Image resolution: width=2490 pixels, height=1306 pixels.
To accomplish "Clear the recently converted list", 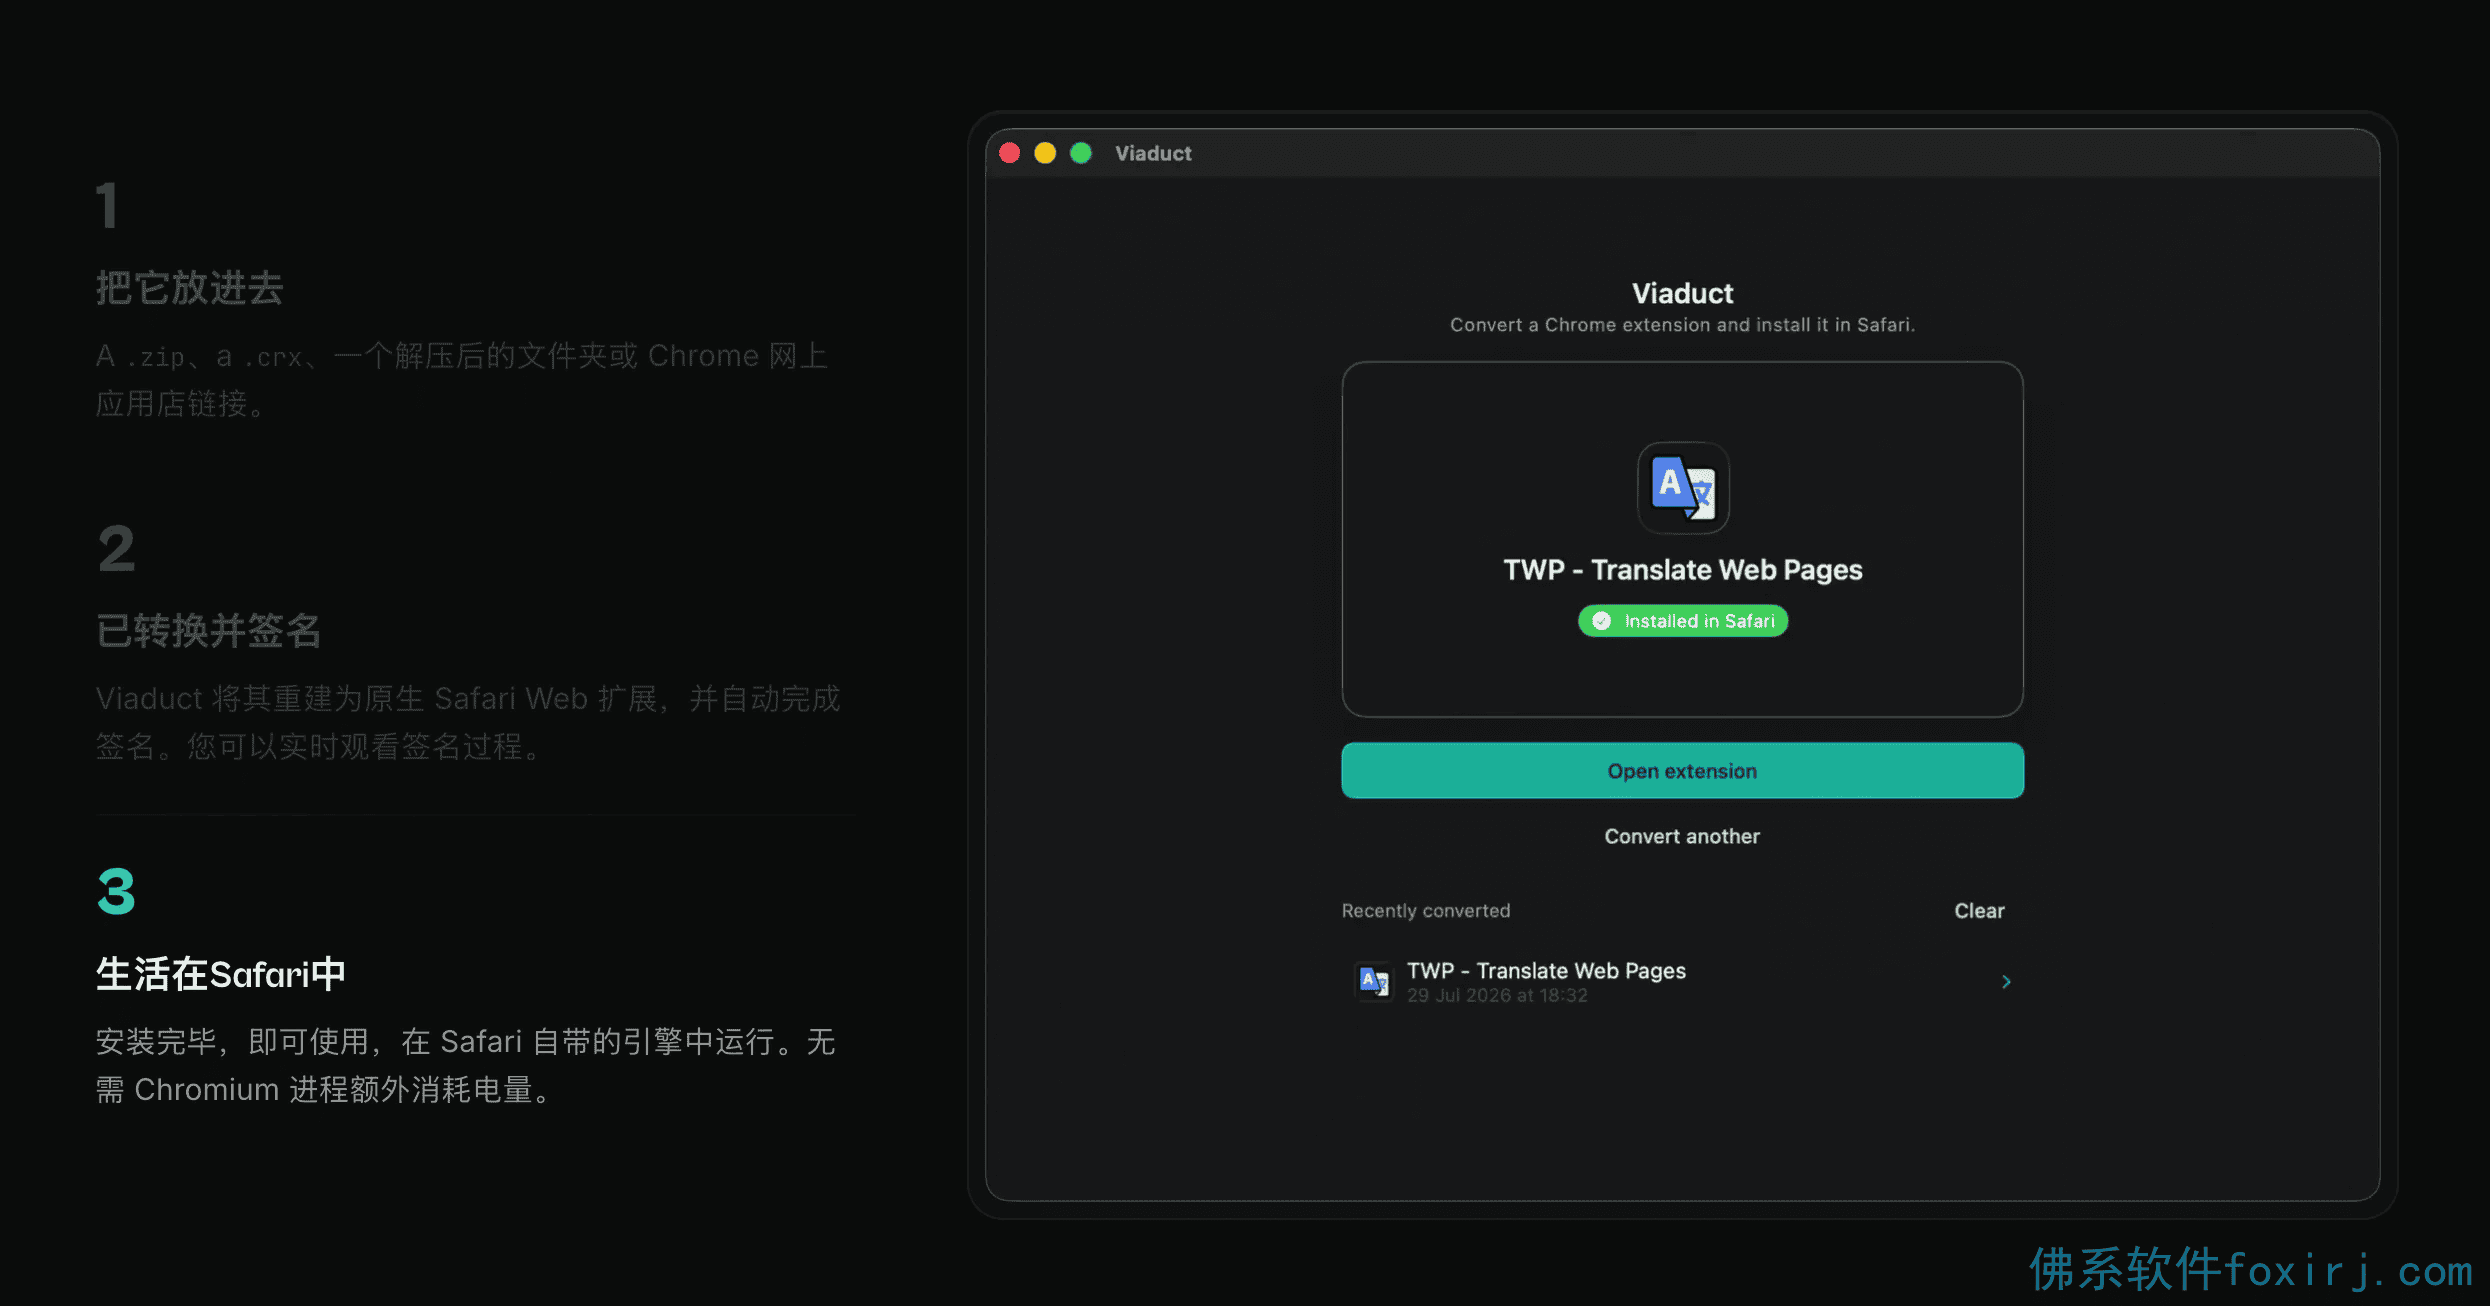I will (x=1979, y=910).
